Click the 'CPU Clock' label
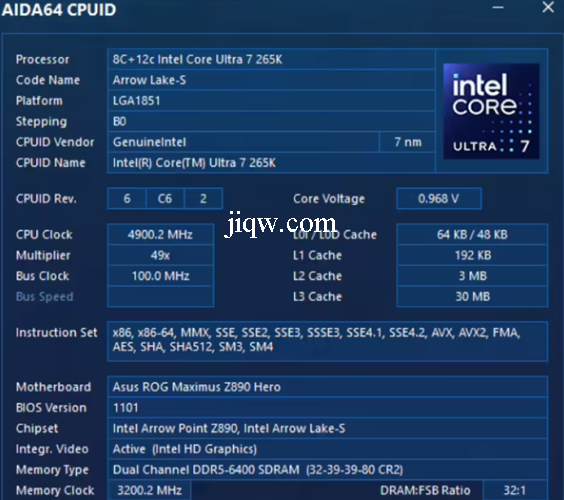This screenshot has height=500, width=564. [x=44, y=235]
